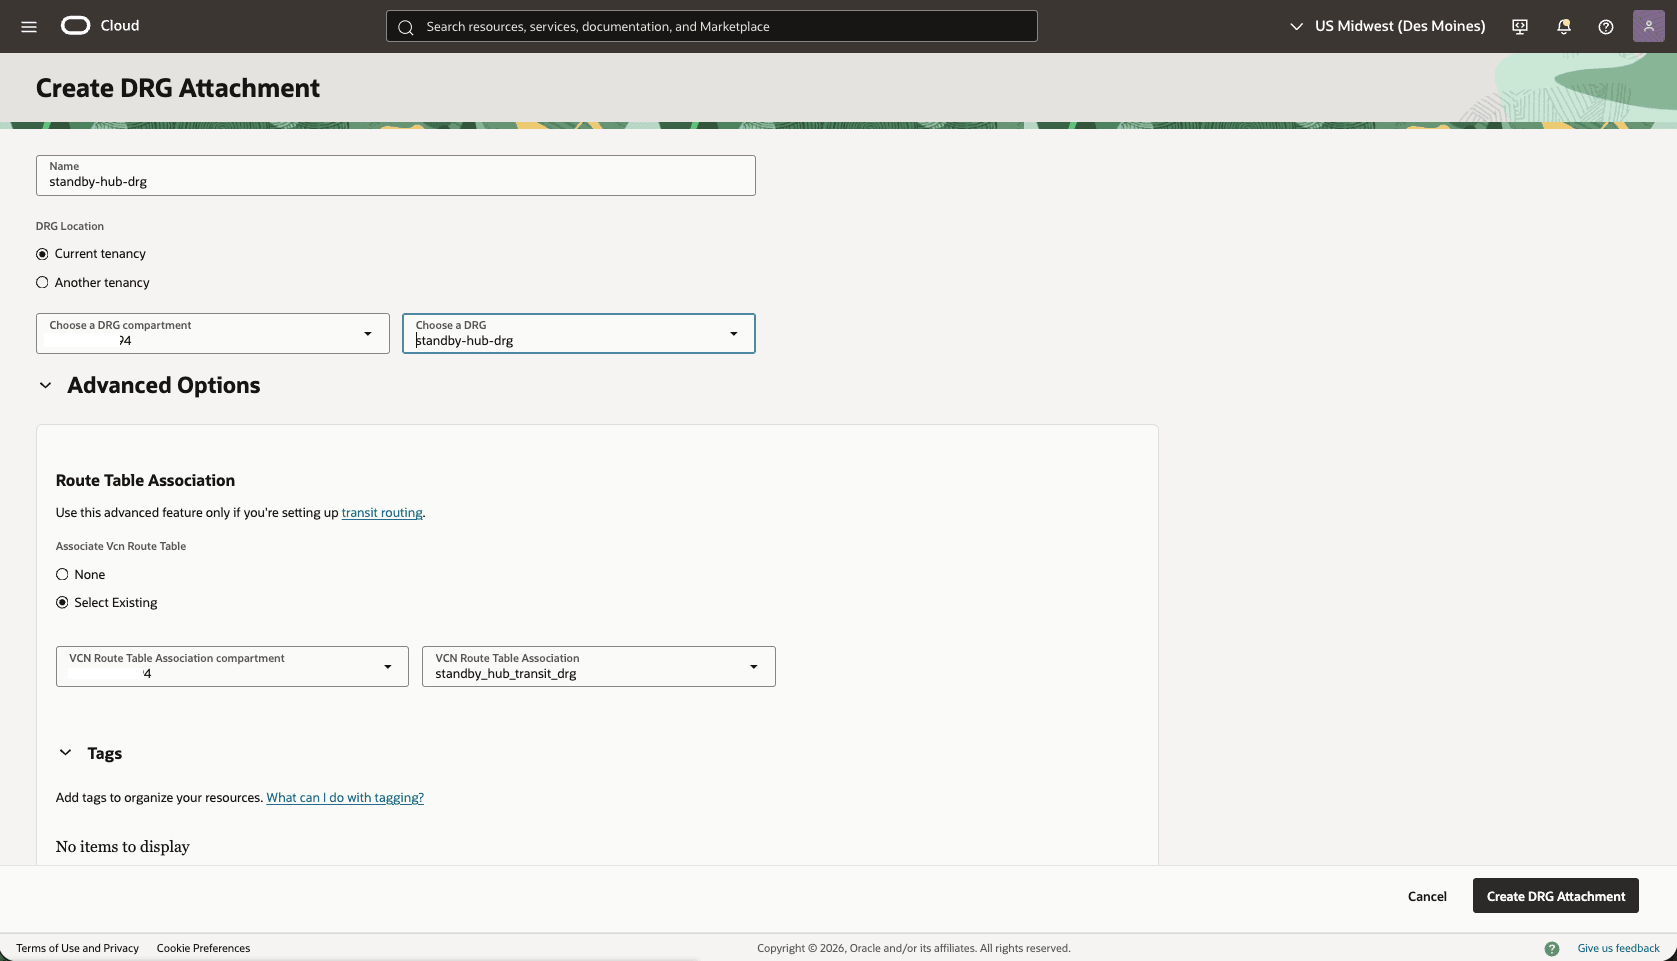Click the search magnifier icon
The height and width of the screenshot is (961, 1677).
tap(406, 27)
